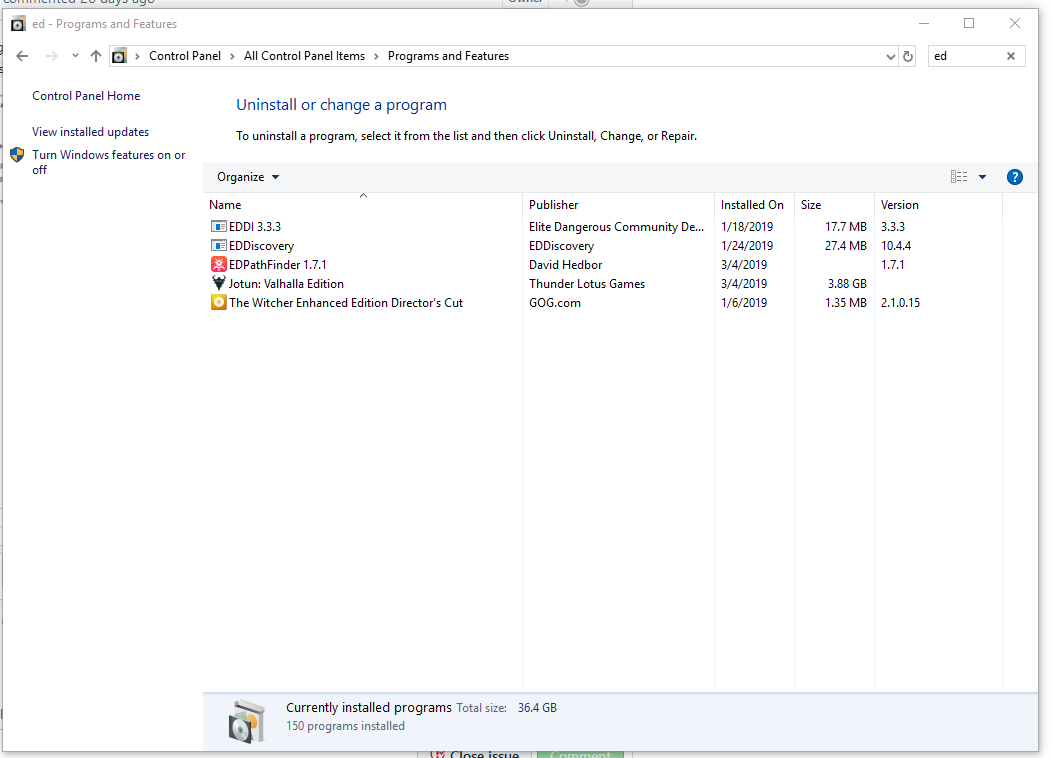The width and height of the screenshot is (1052, 758).
Task: Click the EDDiscovery program icon
Action: click(218, 246)
